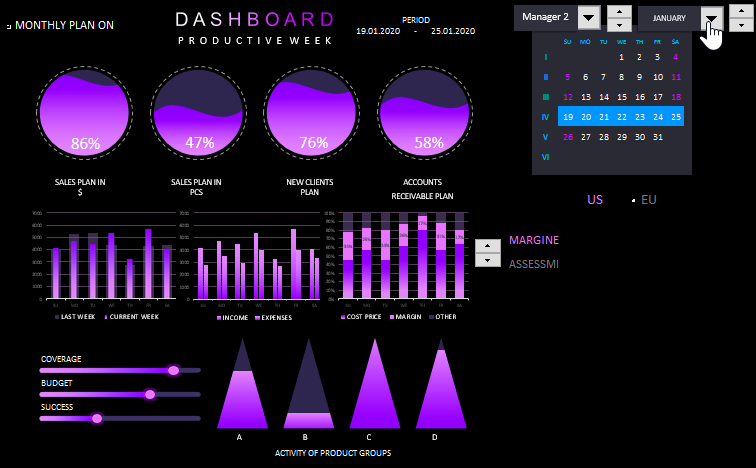Click the Coverage slider handle

tap(174, 370)
